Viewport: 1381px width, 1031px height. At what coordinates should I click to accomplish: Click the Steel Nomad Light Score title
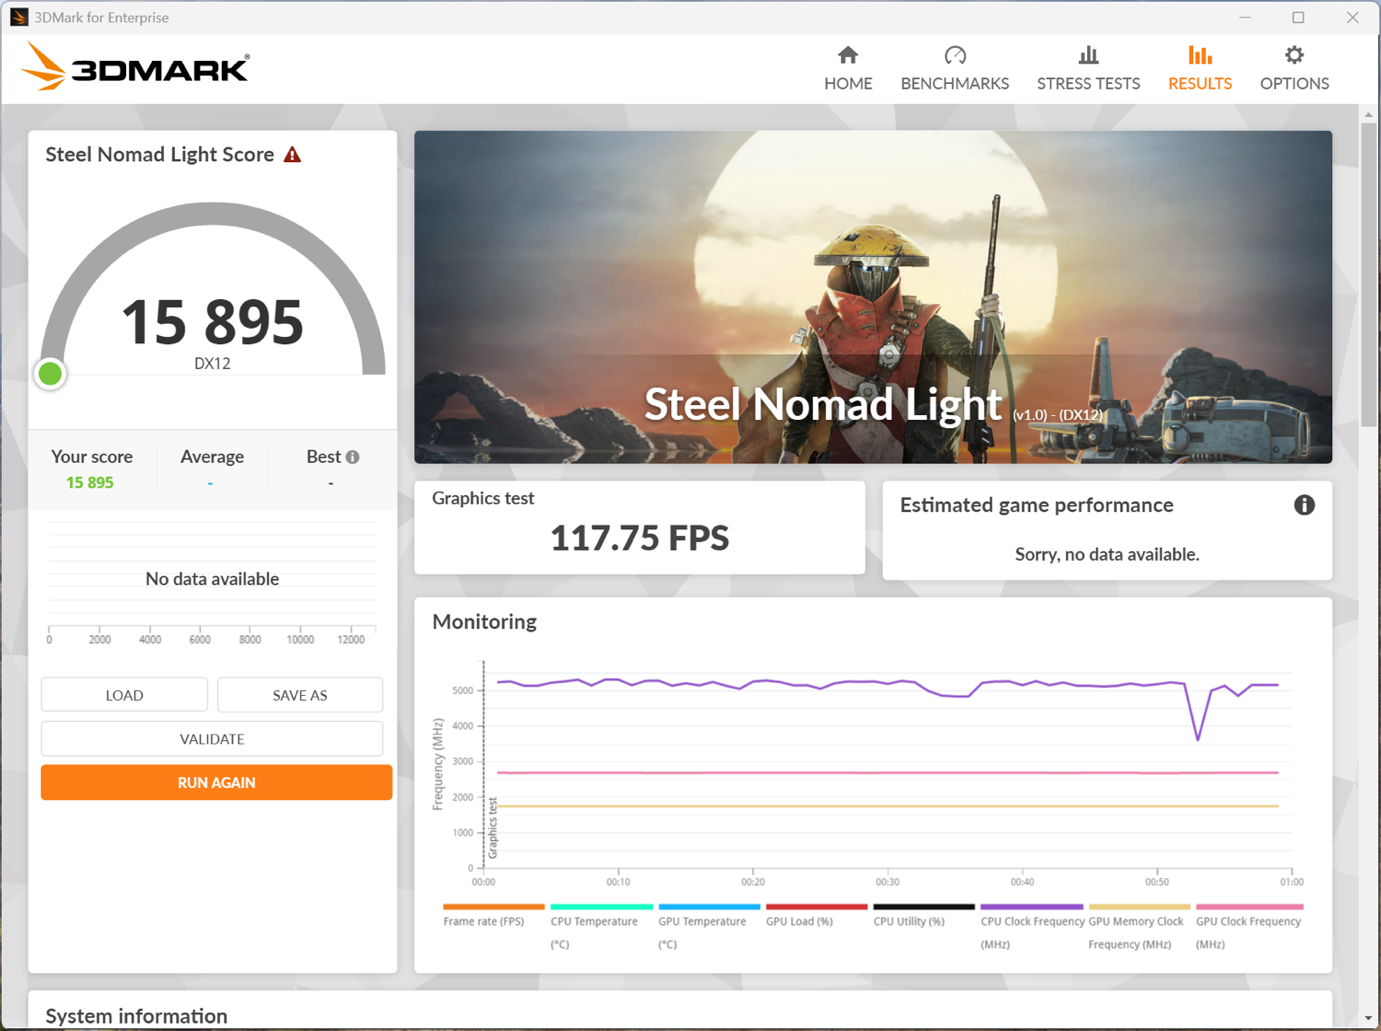click(x=160, y=154)
